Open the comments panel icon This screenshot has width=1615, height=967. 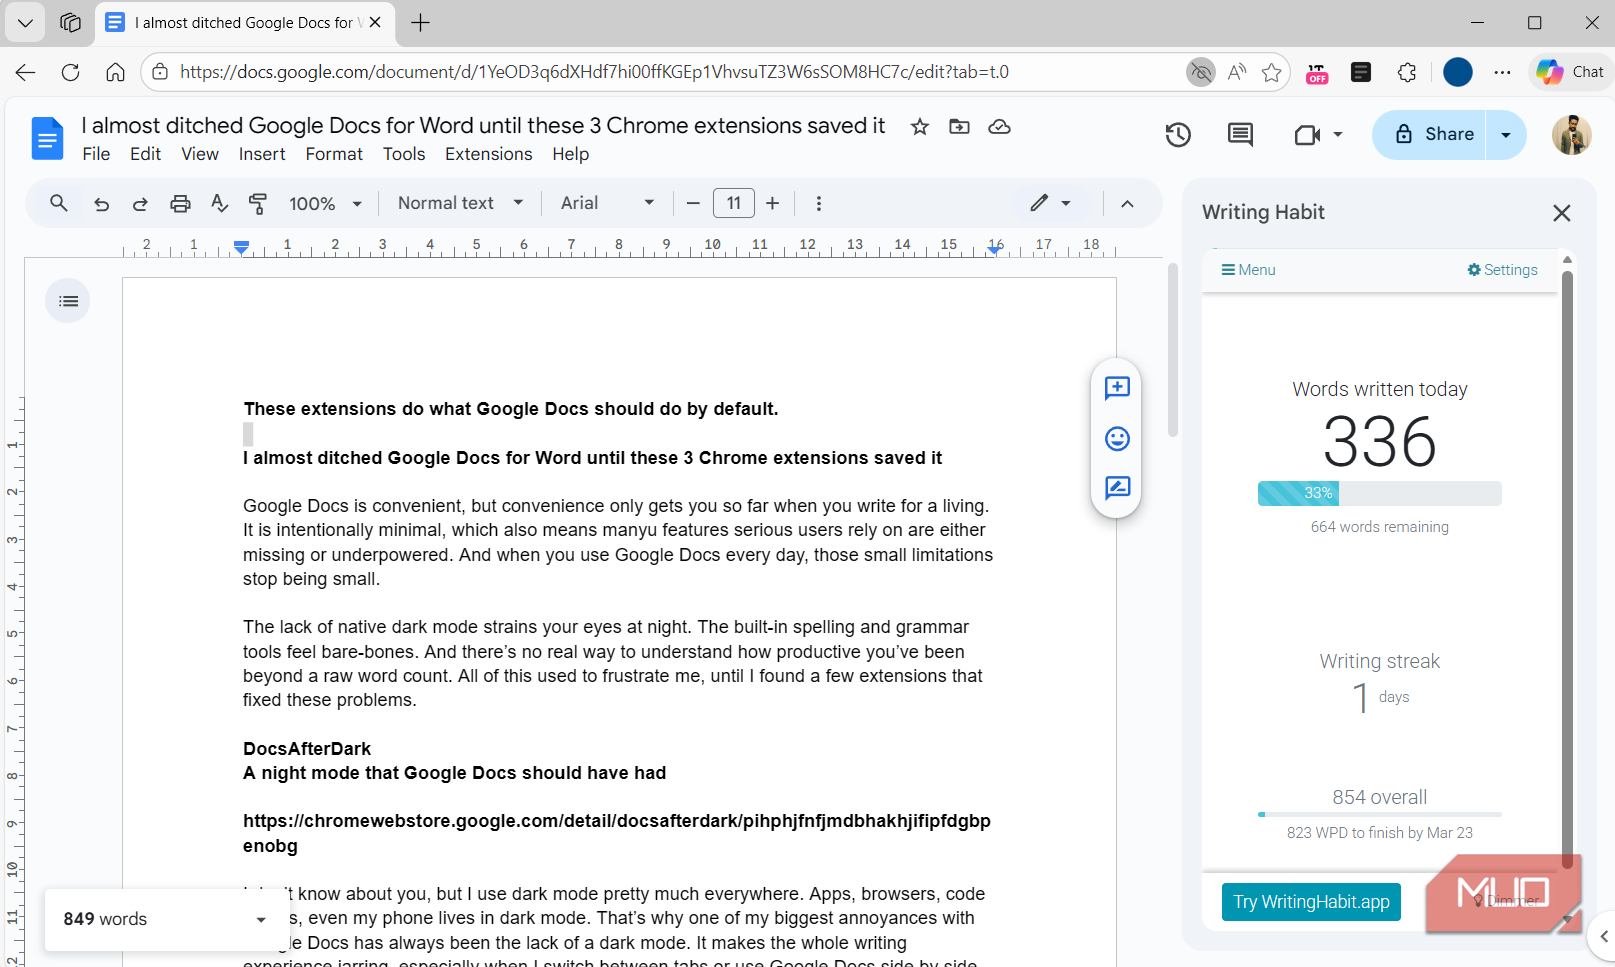coord(1240,135)
